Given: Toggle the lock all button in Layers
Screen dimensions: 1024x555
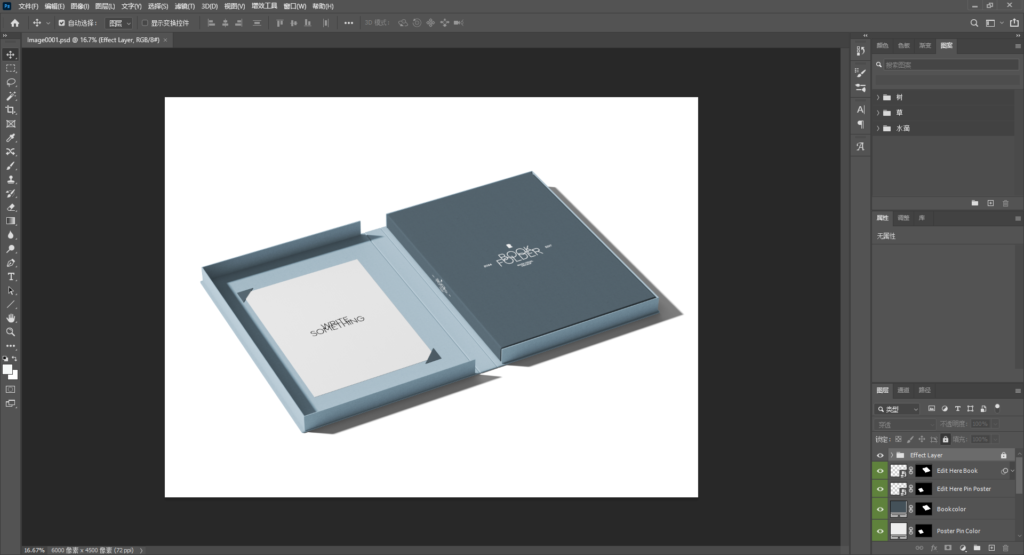Looking at the screenshot, I should [945, 439].
